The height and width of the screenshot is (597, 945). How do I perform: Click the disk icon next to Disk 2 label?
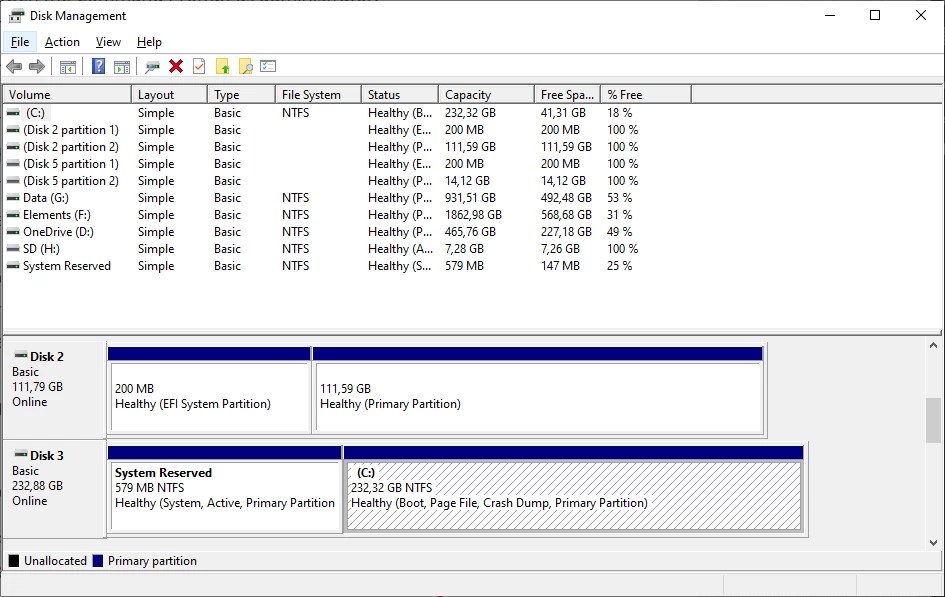[x=21, y=355]
